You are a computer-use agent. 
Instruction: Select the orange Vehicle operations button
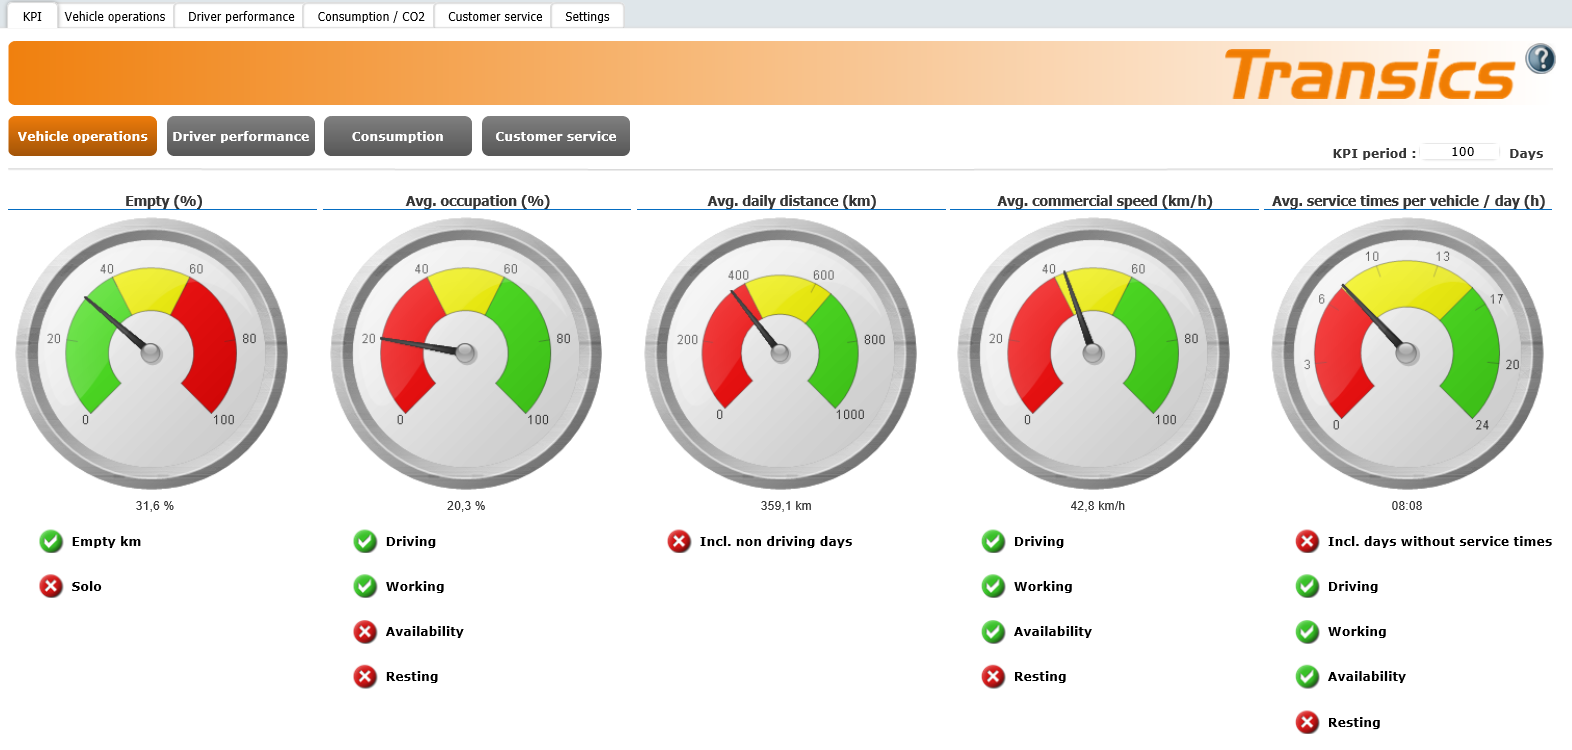pos(83,137)
